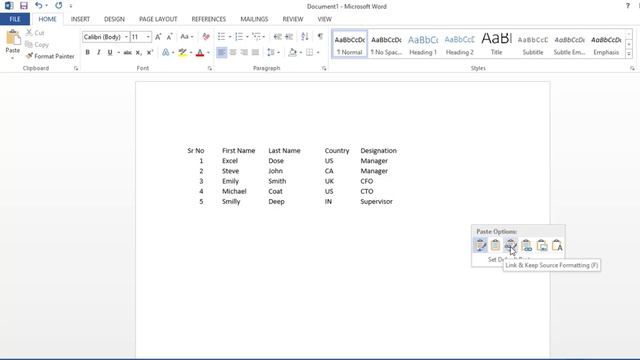This screenshot has width=640, height=360.
Task: Apply text highlight color
Action: point(182,52)
